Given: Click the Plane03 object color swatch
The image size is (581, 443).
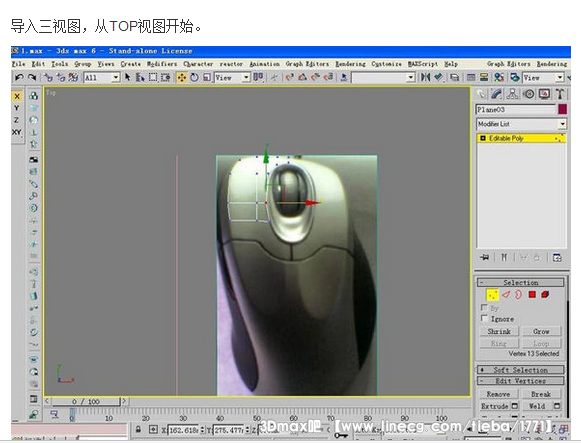Looking at the screenshot, I should click(562, 109).
